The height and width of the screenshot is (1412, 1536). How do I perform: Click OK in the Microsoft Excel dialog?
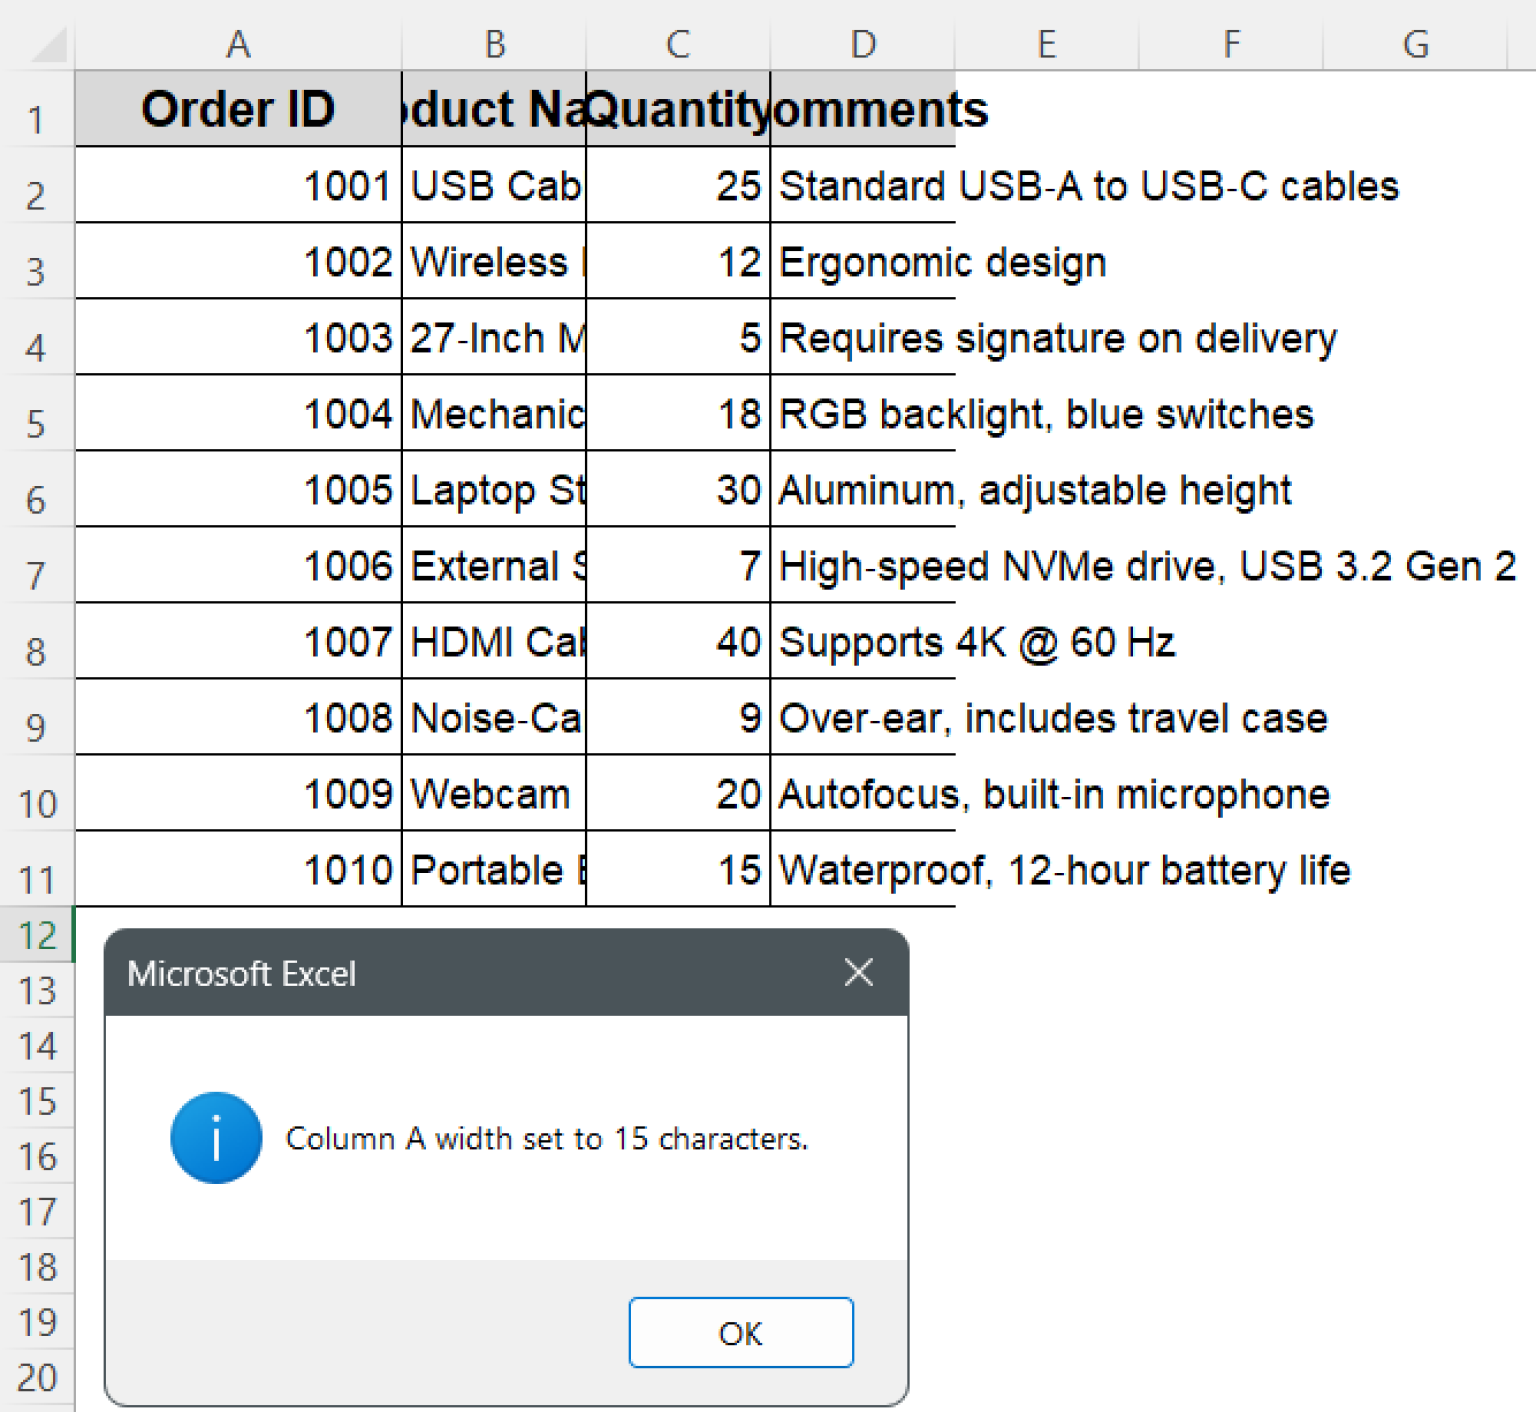(740, 1332)
